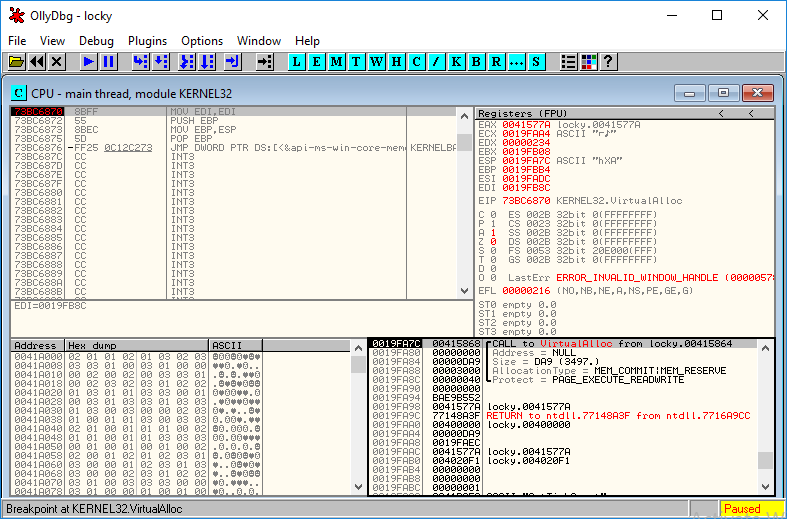Open Source S button
The height and width of the screenshot is (519, 787).
536,62
